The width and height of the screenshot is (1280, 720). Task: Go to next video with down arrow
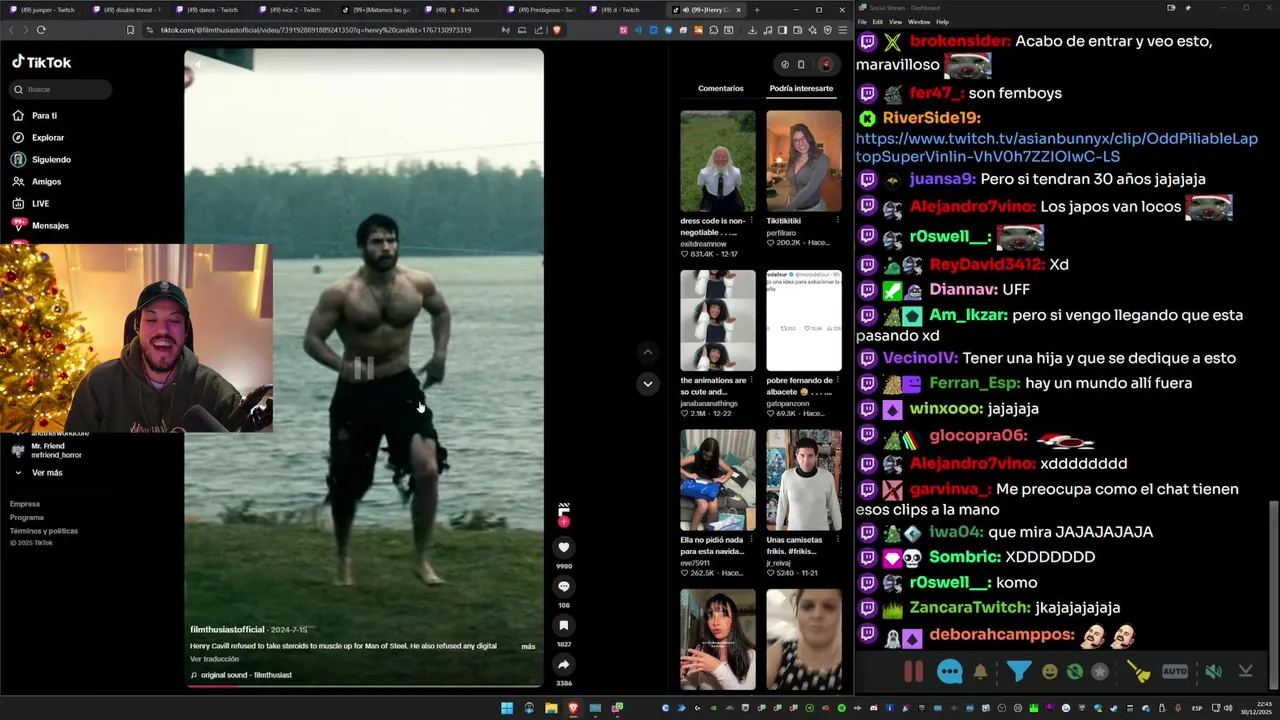coord(648,384)
